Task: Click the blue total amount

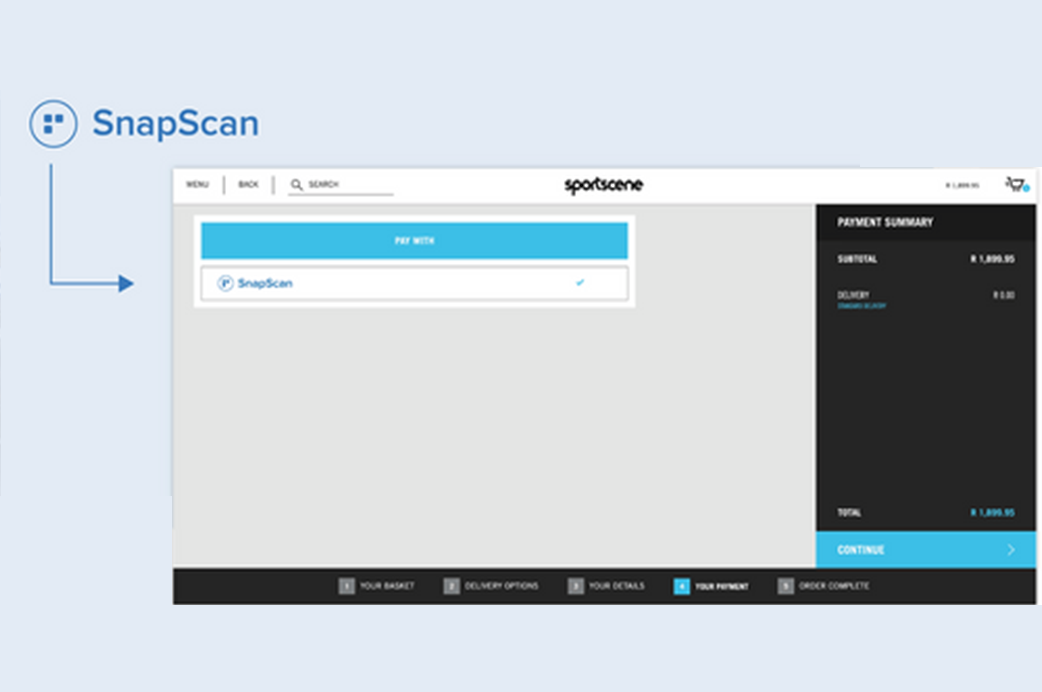Action: click(993, 513)
